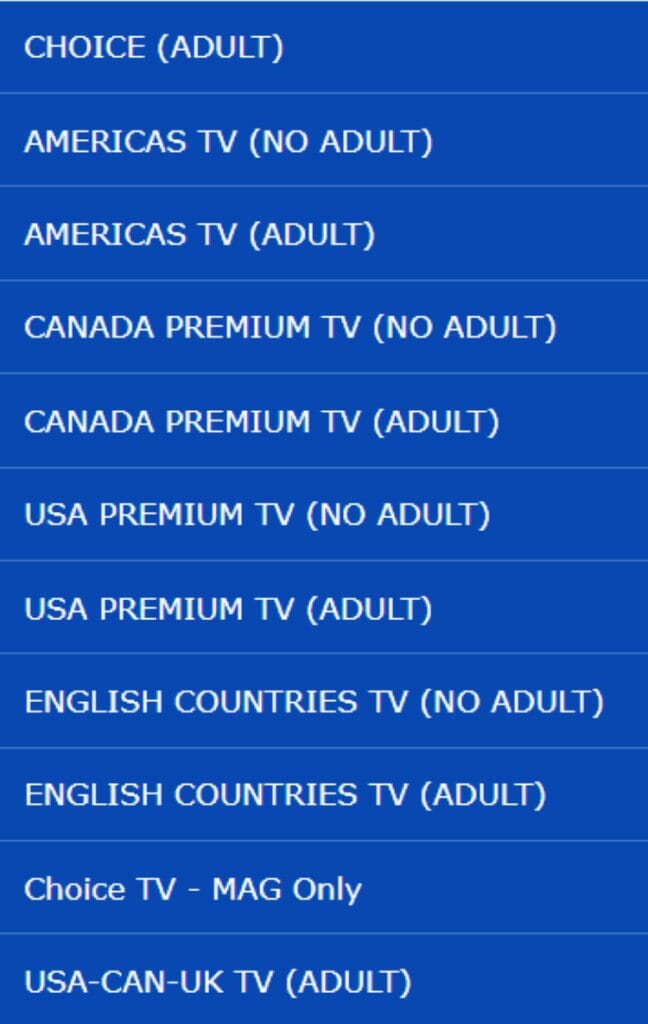
Task: Open USA Premium adult package
Action: pos(324,607)
